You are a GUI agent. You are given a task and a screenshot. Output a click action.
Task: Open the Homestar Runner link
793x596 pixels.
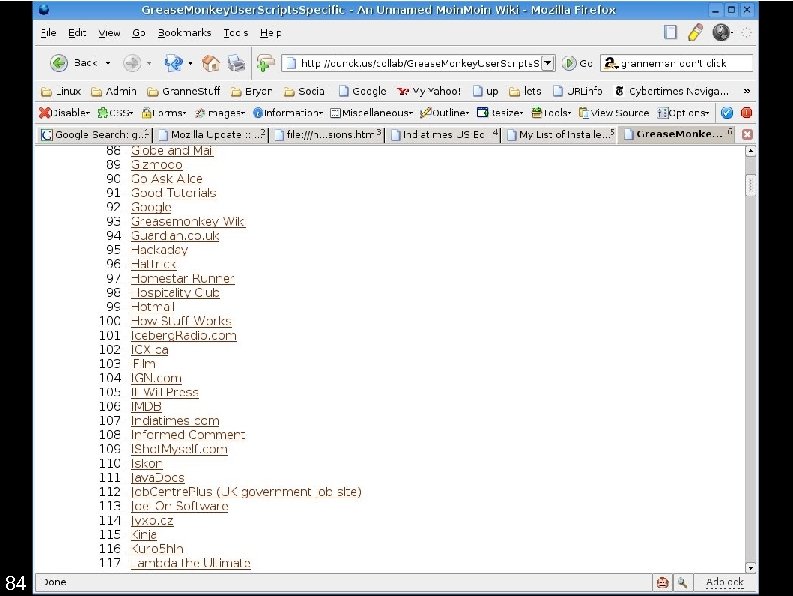(x=183, y=278)
